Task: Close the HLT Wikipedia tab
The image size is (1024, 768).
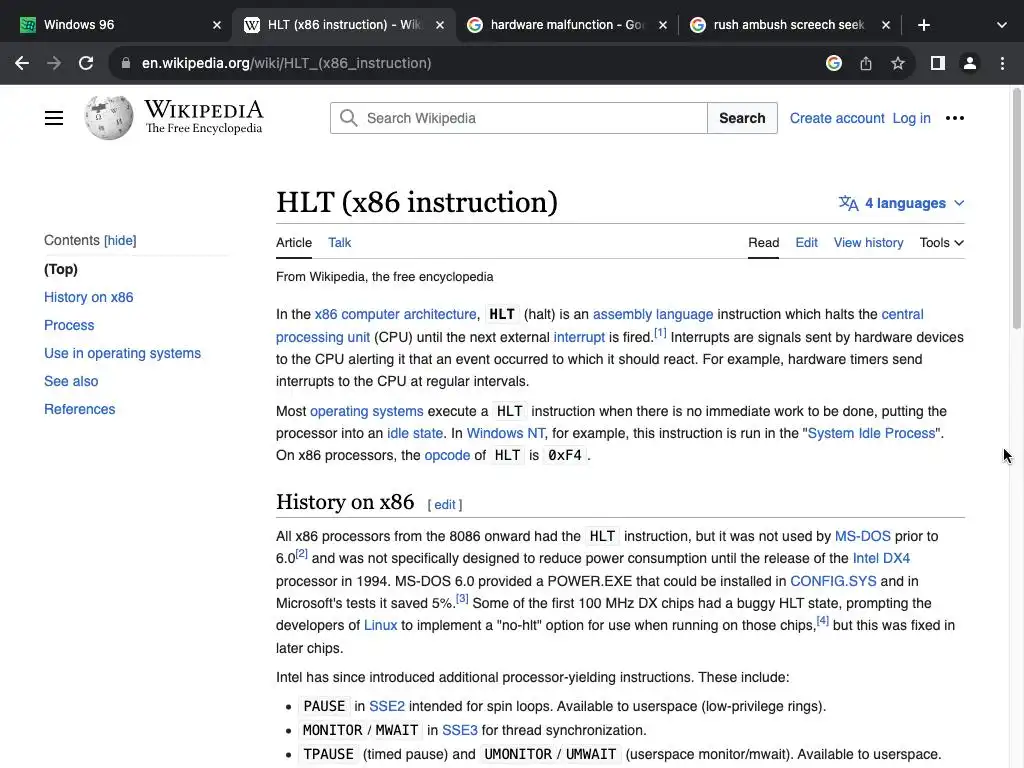Action: pos(440,25)
